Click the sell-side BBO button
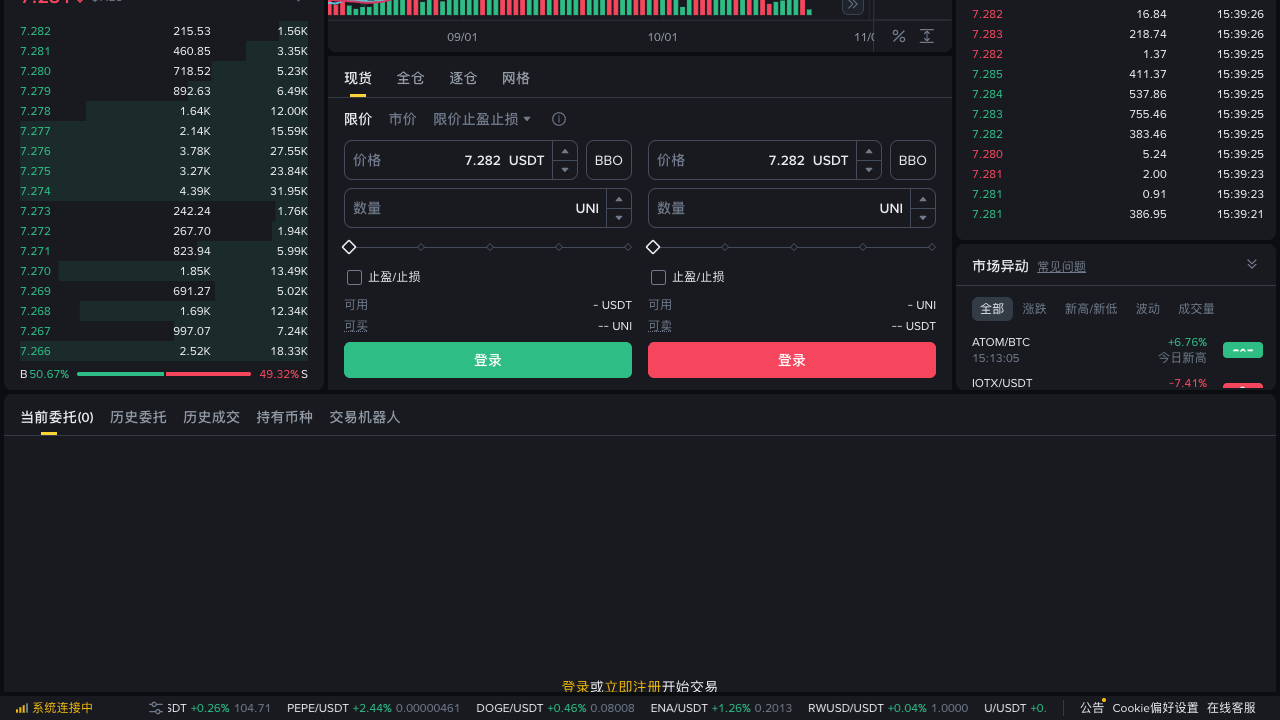 [x=913, y=160]
